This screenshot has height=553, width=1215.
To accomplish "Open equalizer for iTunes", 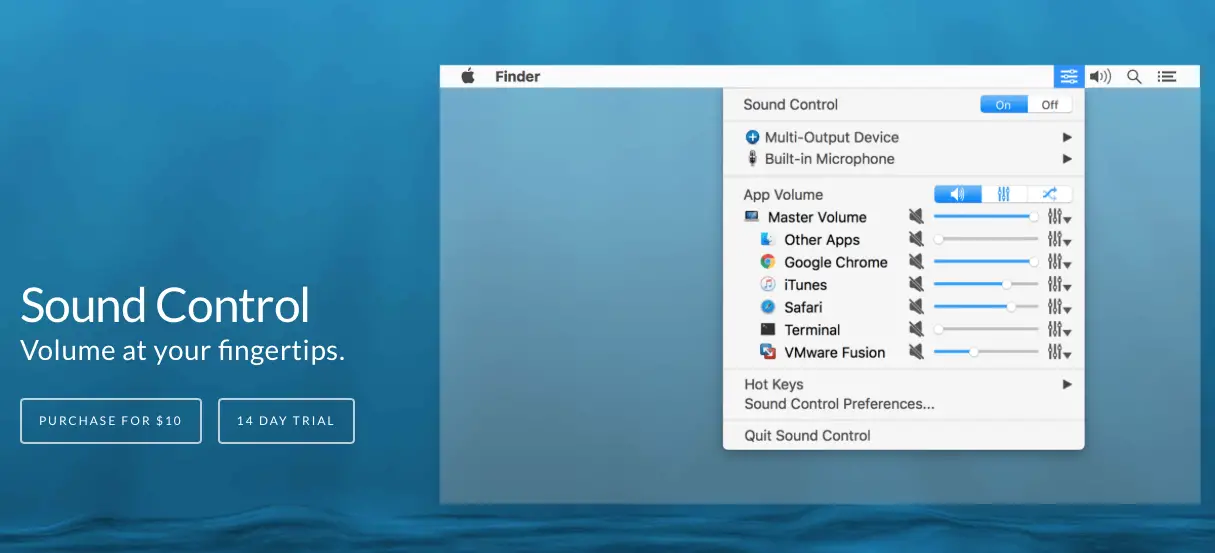I will pos(1059,285).
